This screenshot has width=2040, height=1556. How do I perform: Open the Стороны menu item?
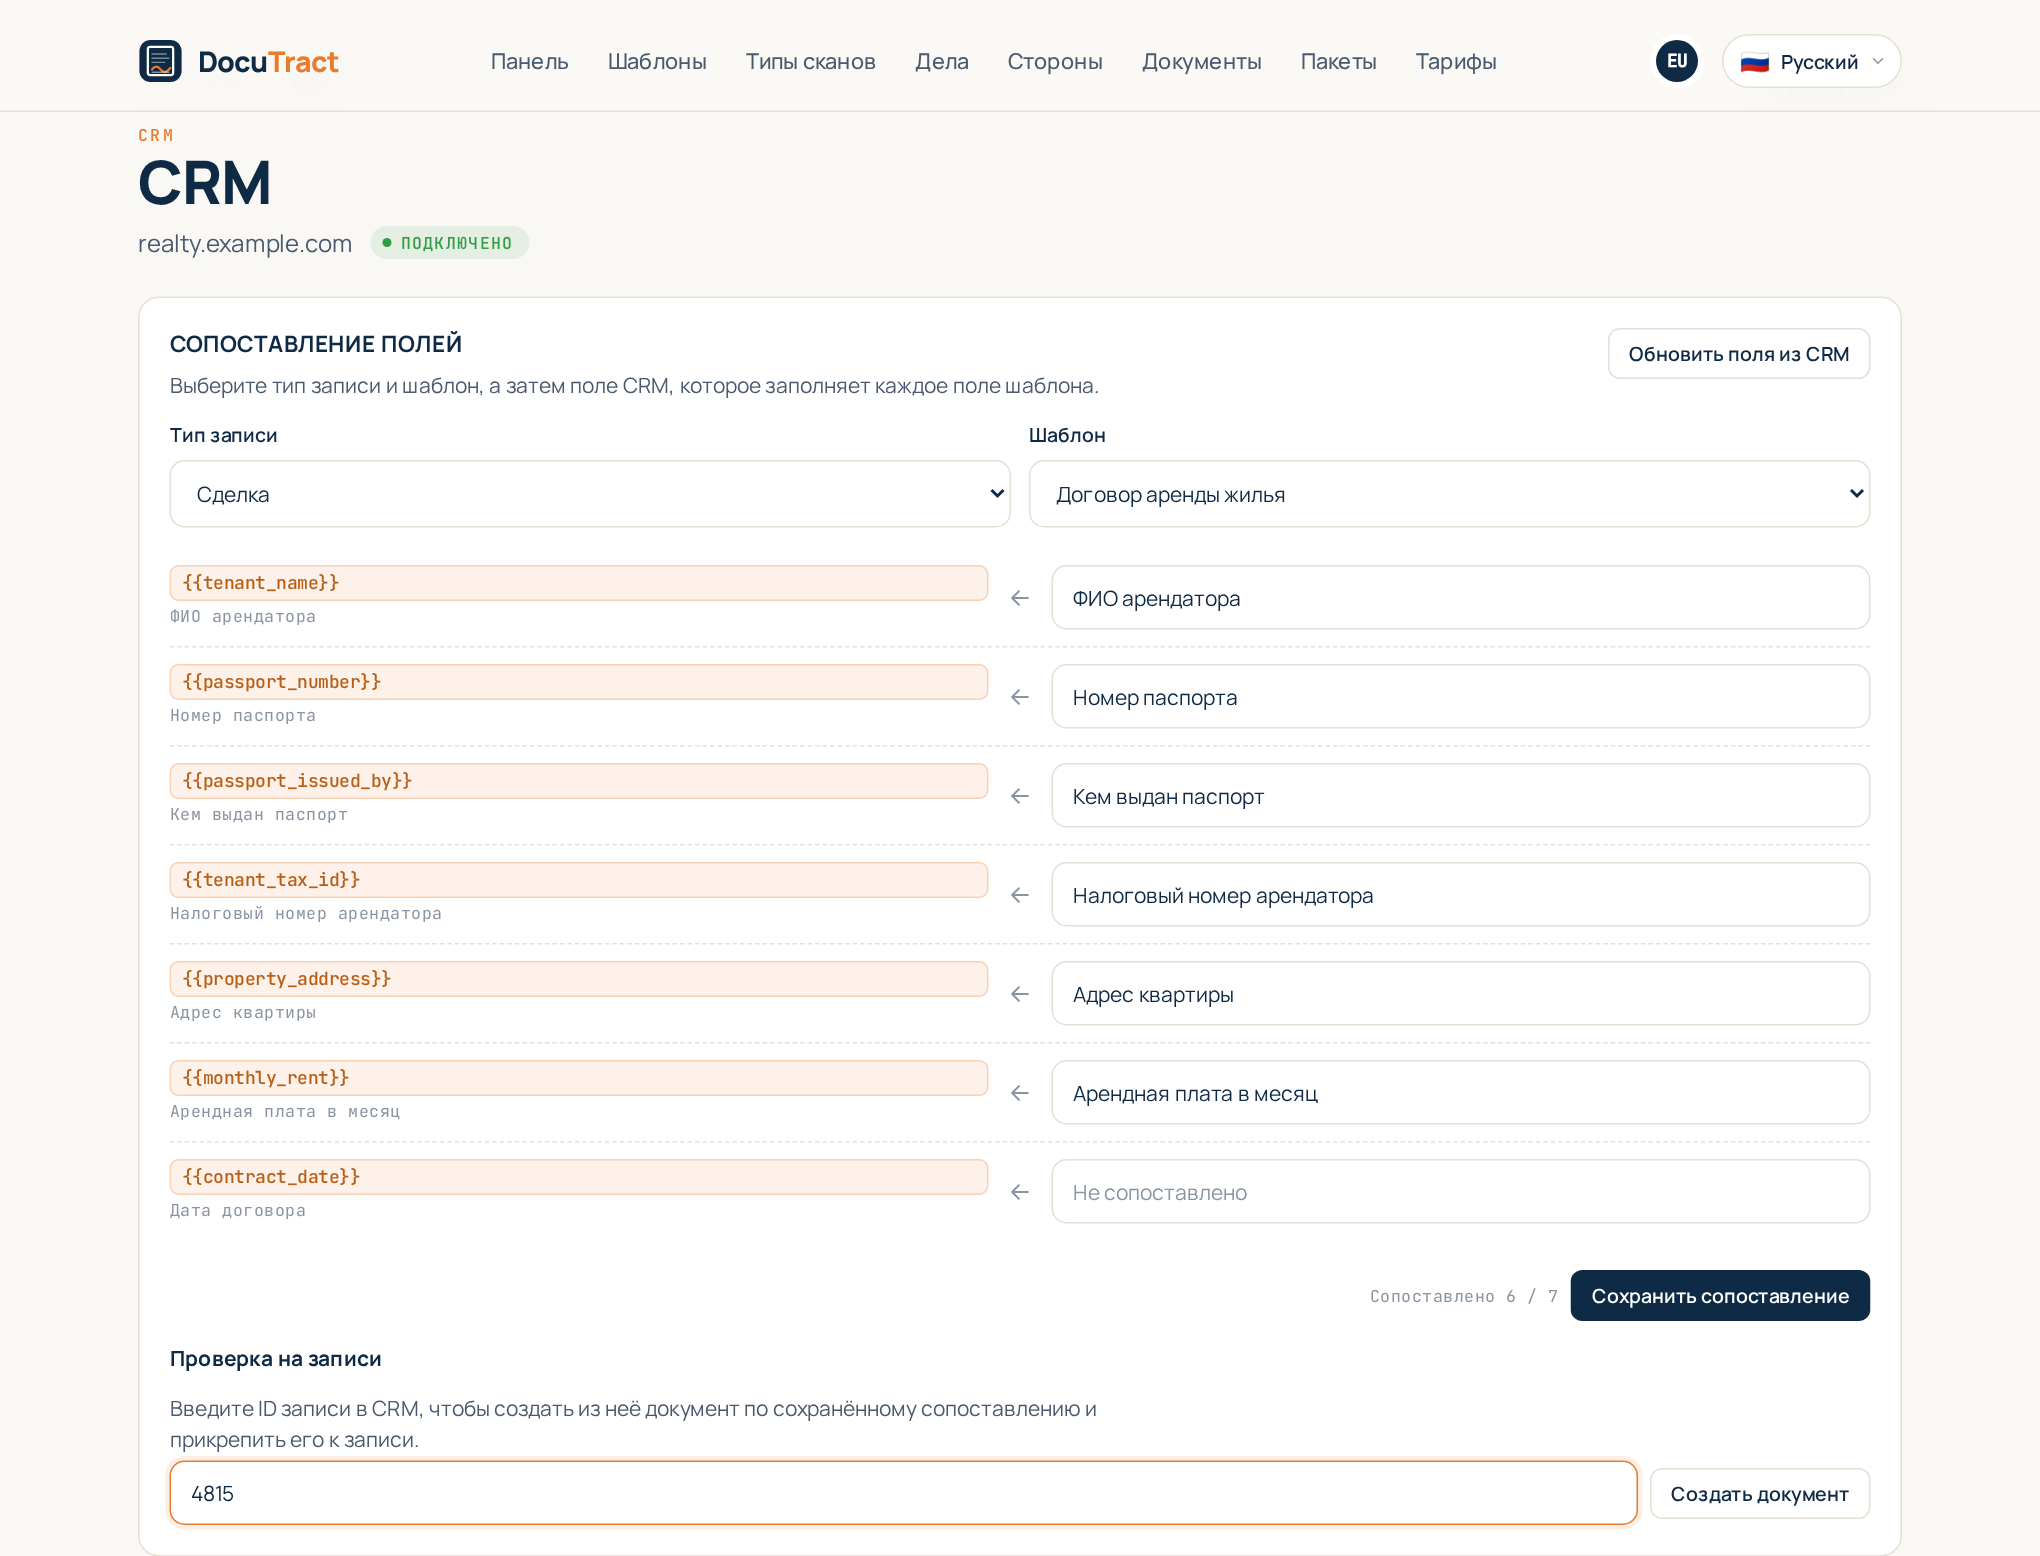pyautogui.click(x=1055, y=62)
